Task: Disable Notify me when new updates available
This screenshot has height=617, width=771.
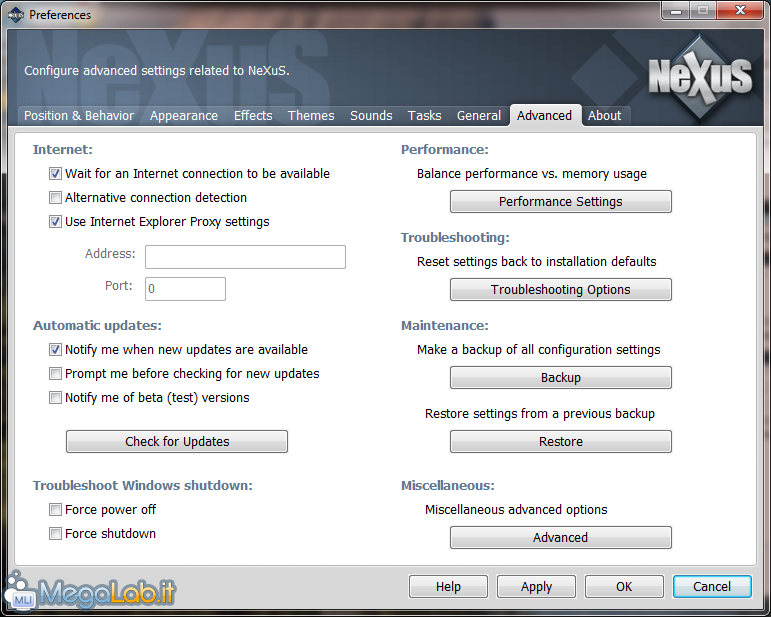Action: (56, 350)
